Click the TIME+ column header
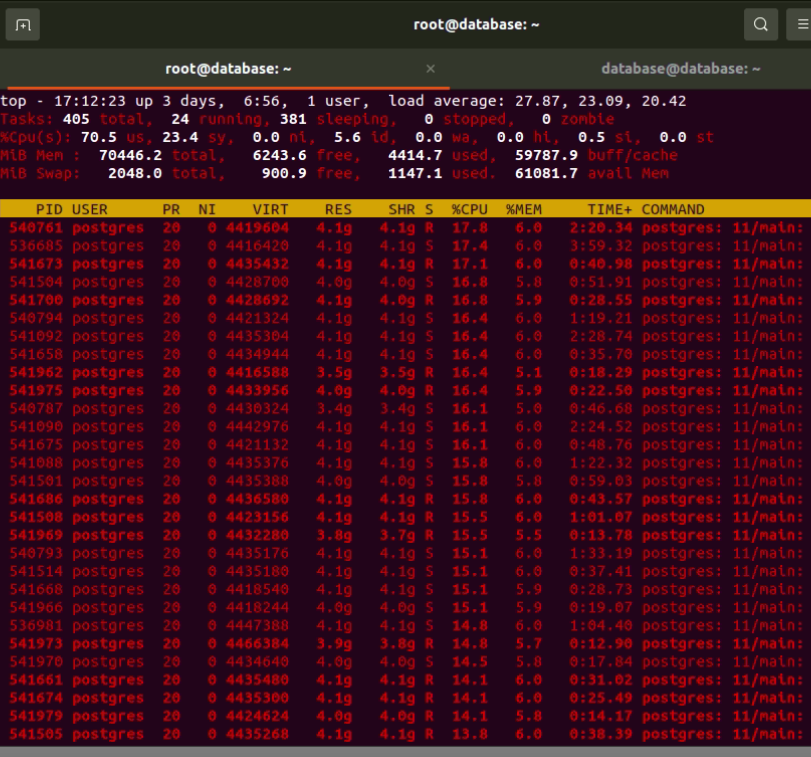 (x=609, y=210)
